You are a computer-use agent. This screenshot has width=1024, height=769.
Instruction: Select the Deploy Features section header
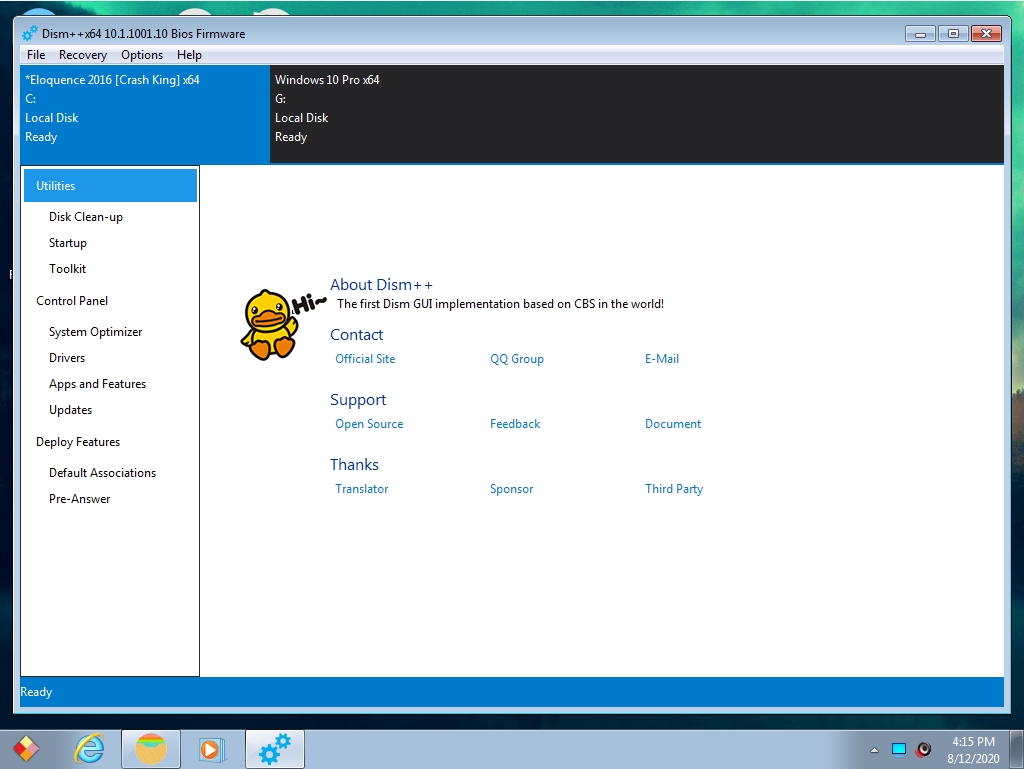(x=78, y=442)
